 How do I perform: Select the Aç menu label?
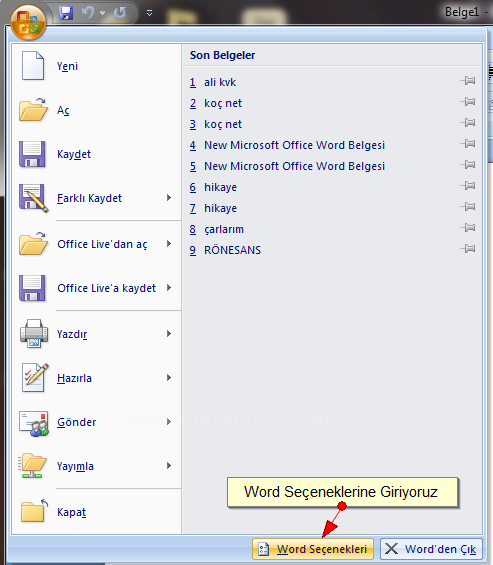pos(63,110)
